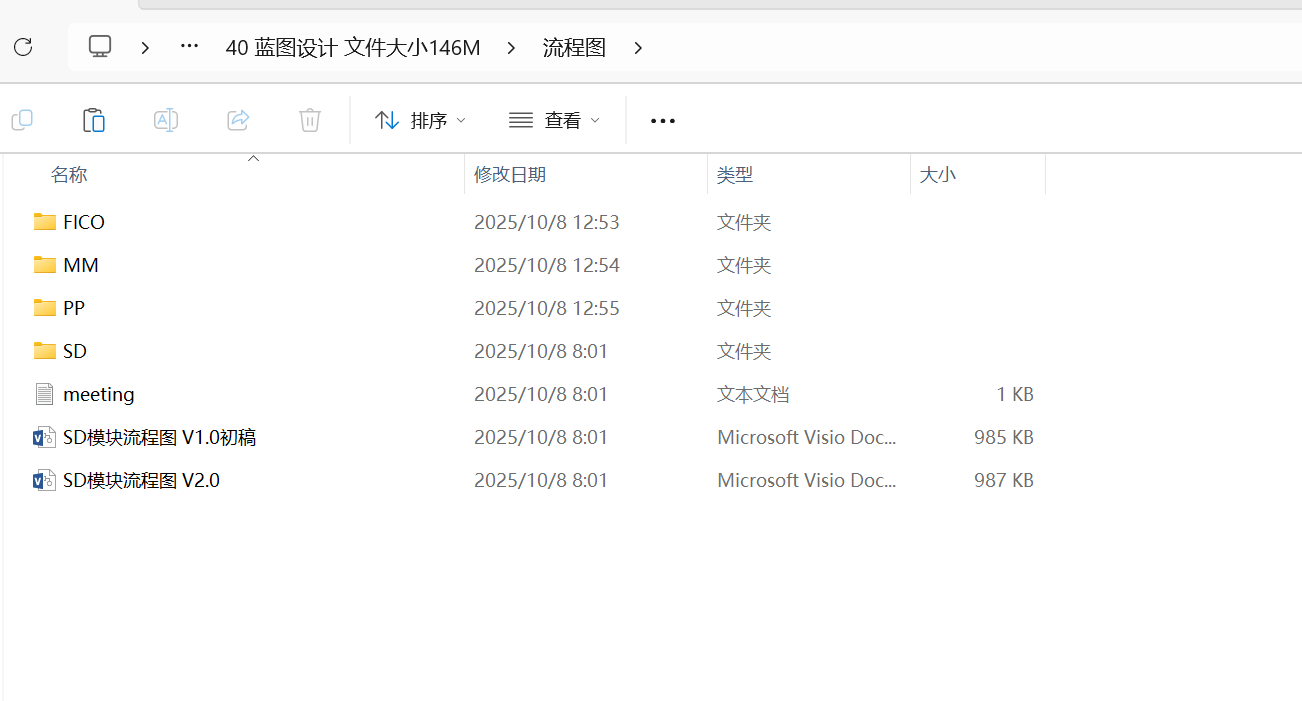Image resolution: width=1302 pixels, height=701 pixels.
Task: Sort by 大小 column header
Action: click(937, 175)
